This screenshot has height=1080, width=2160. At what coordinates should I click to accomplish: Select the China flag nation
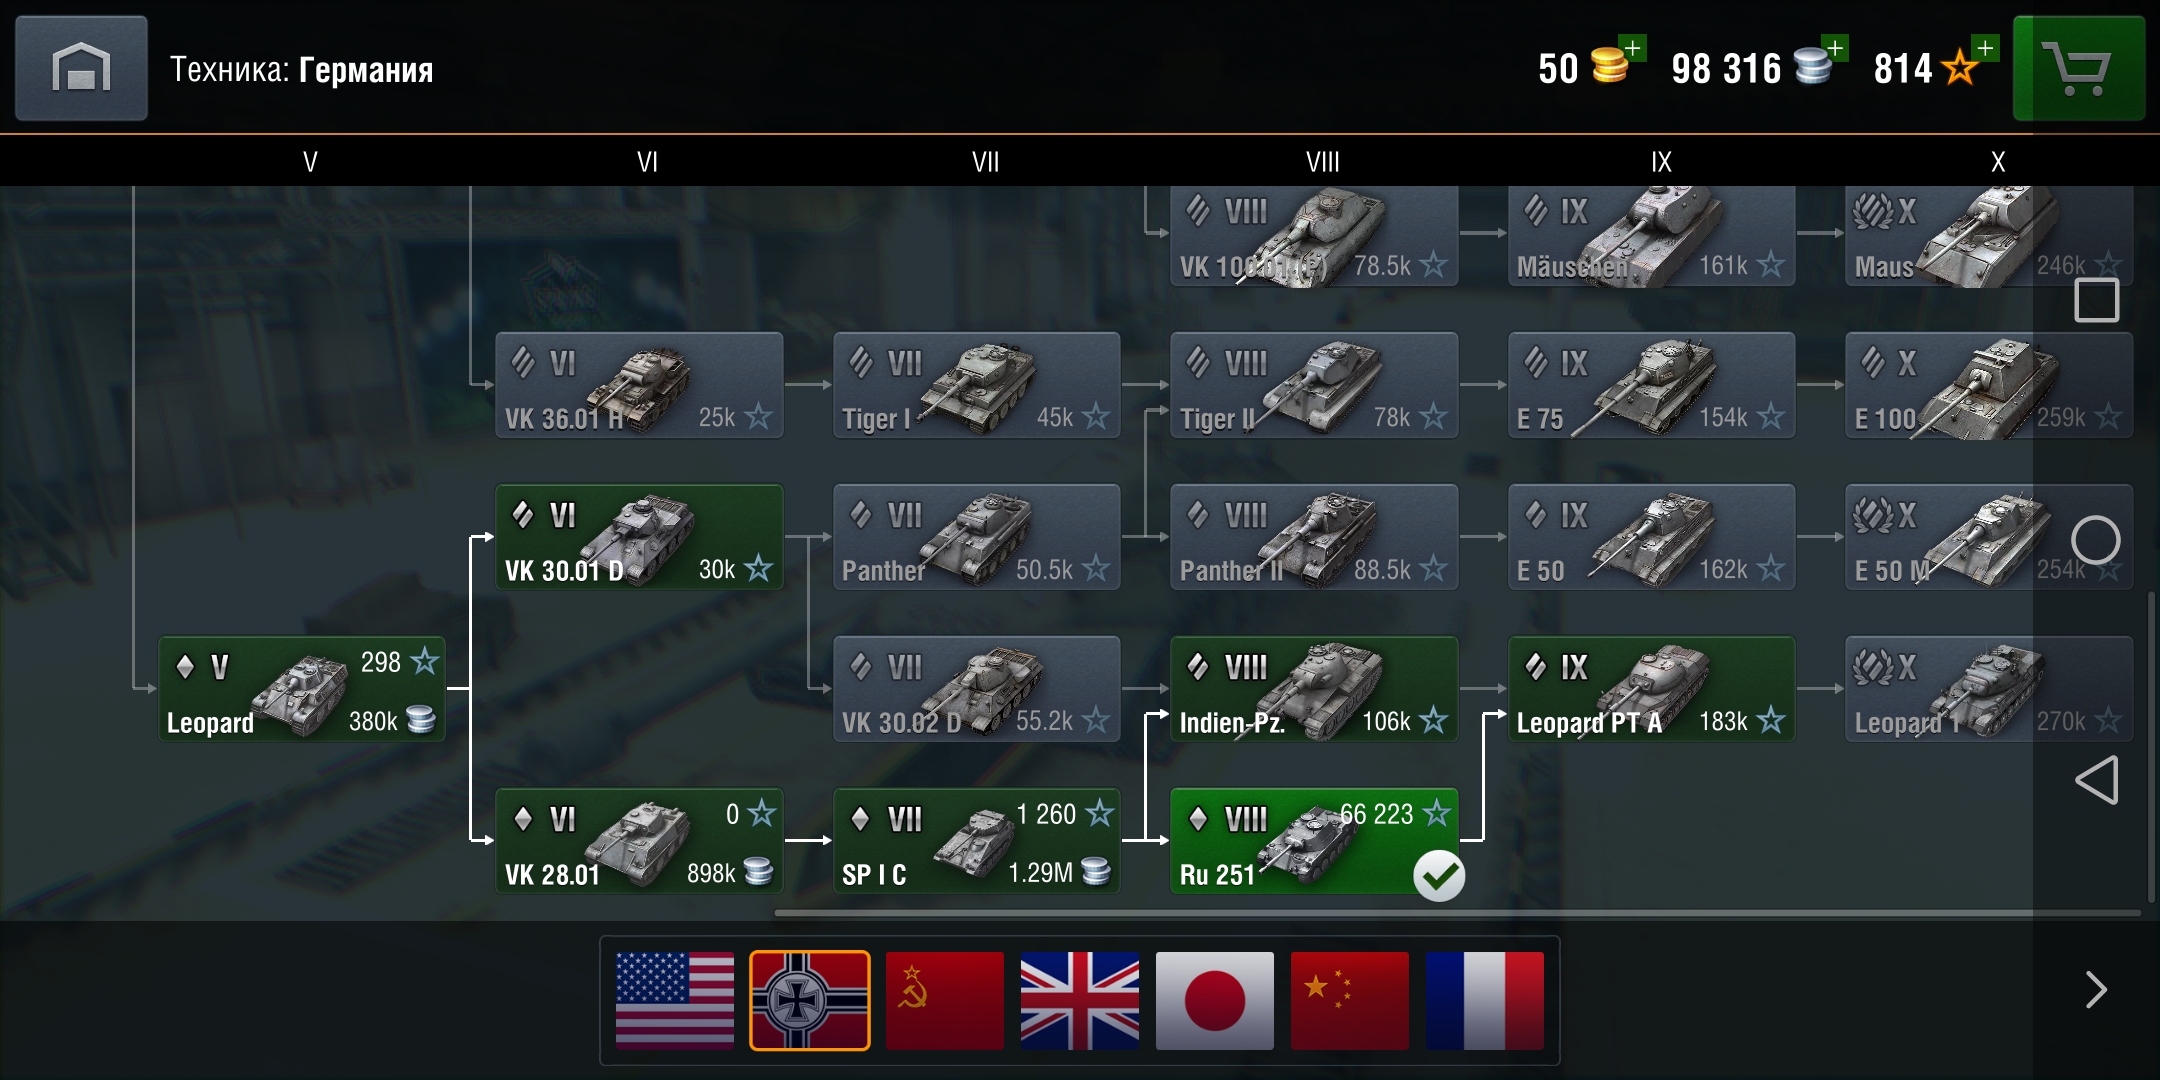coord(1350,1000)
